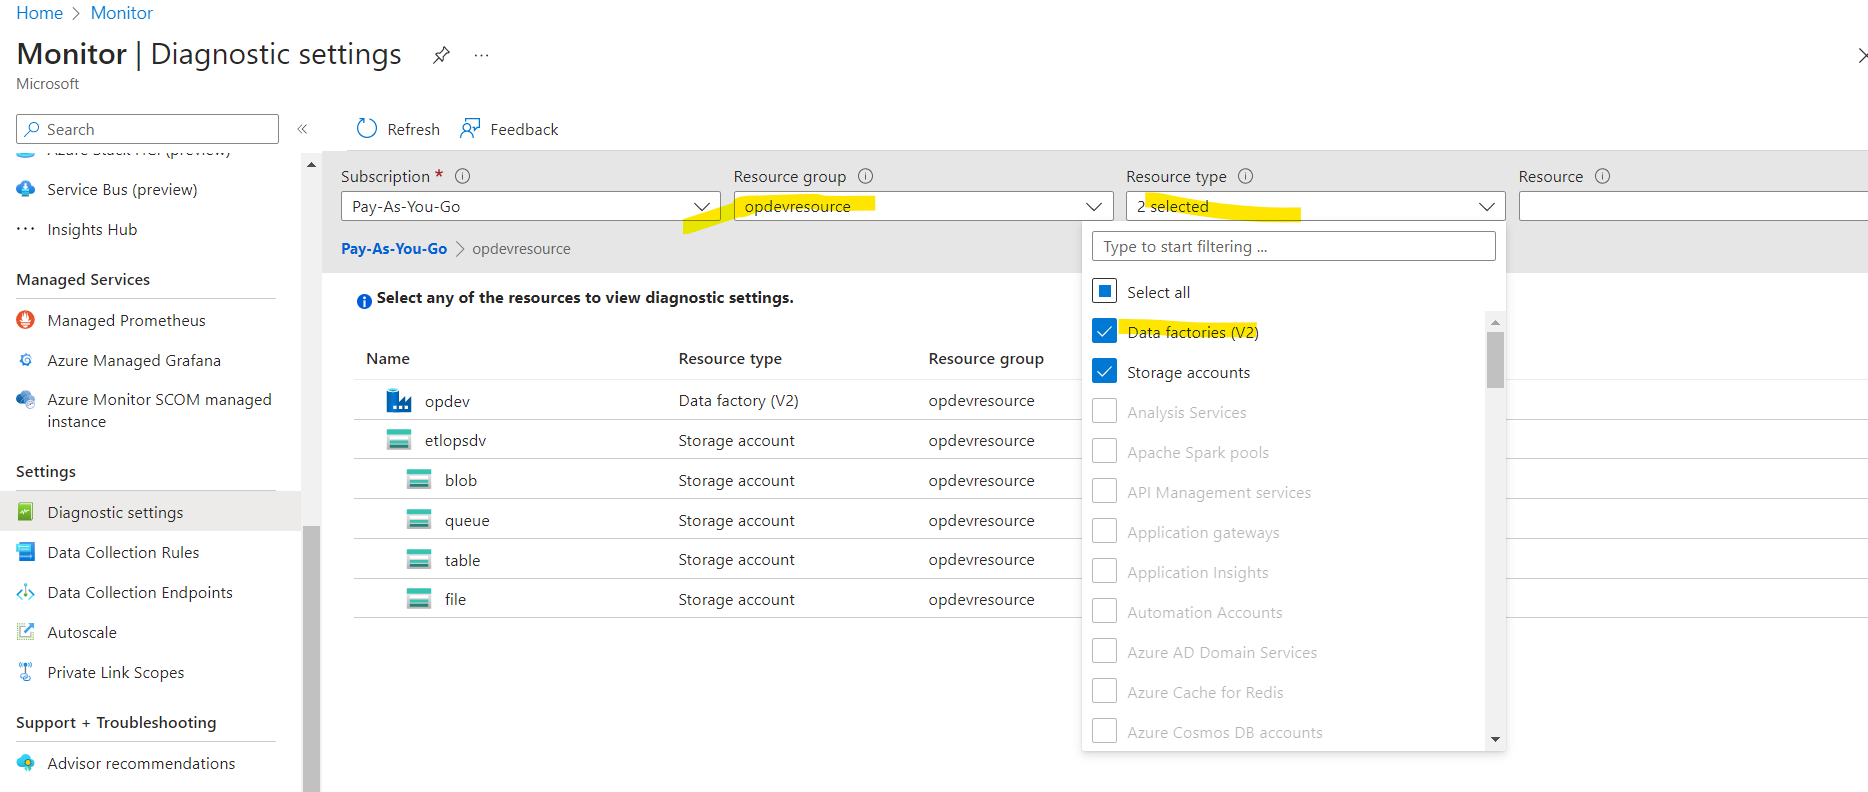Click the Pay-As-You-Go breadcrumb link
1868x792 pixels.
coord(394,248)
